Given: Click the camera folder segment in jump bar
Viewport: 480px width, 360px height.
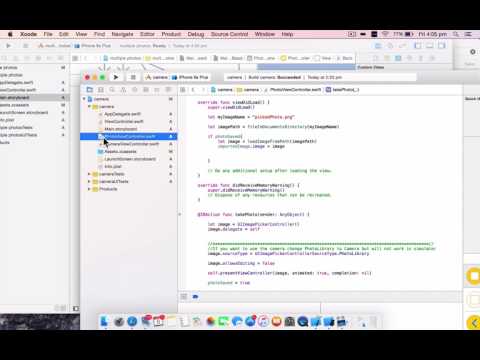Looking at the screenshot, I should 248,90.
